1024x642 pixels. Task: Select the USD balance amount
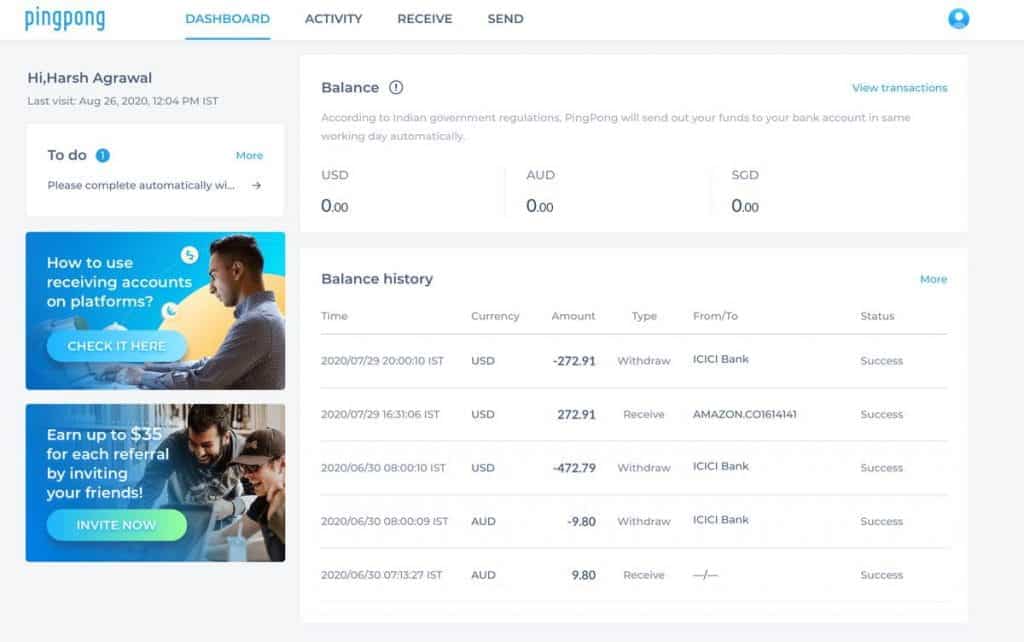click(335, 206)
